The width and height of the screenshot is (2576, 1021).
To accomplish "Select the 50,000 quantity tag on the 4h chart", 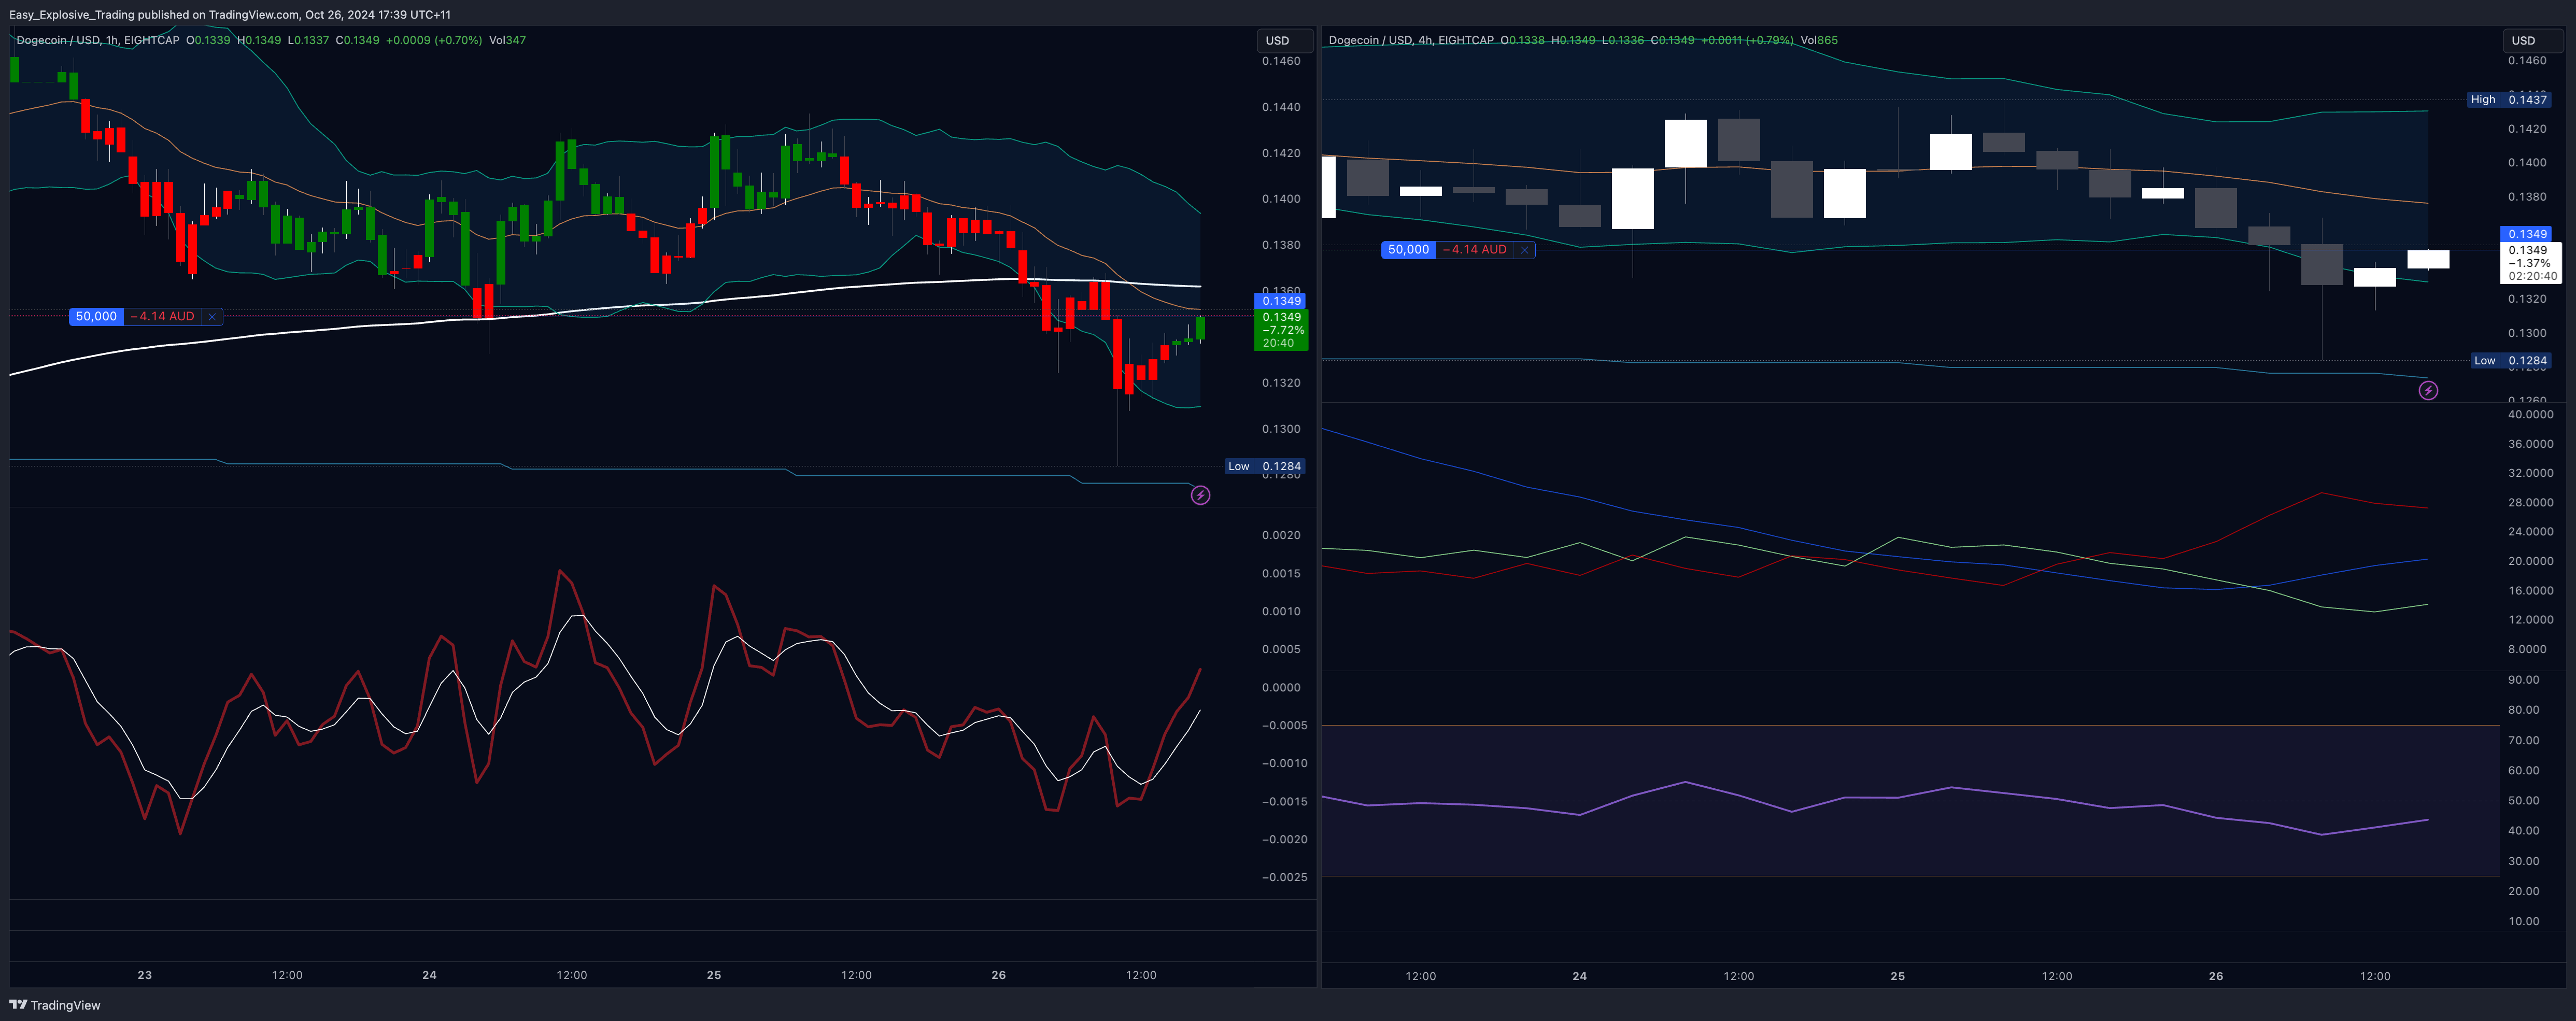I will click(1408, 249).
